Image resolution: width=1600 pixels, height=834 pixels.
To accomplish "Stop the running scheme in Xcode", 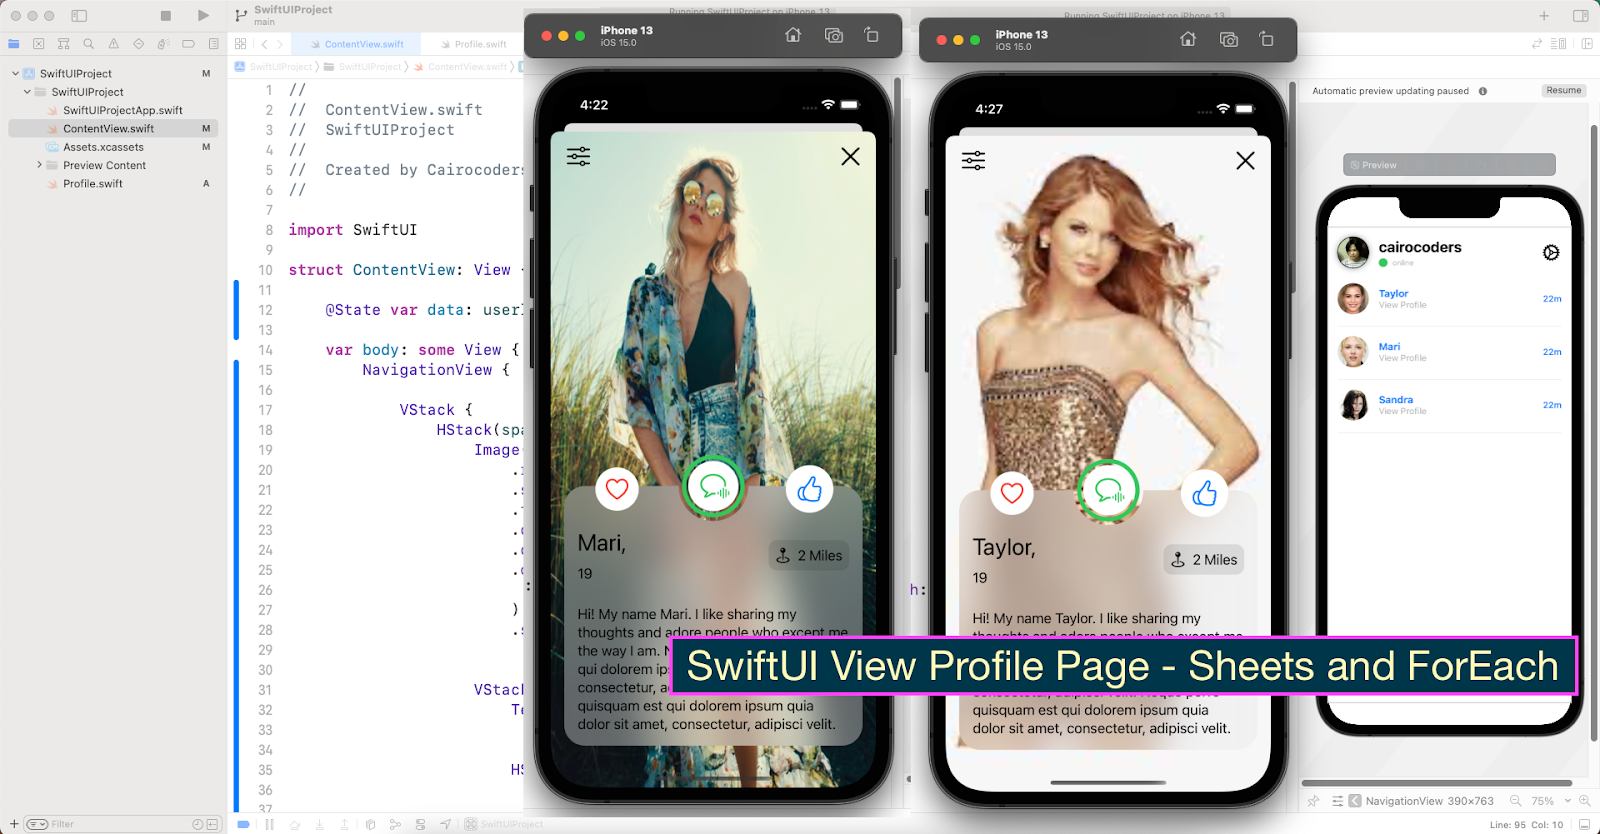I will (x=166, y=16).
